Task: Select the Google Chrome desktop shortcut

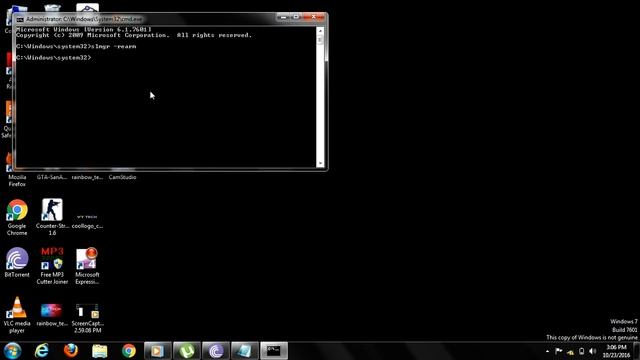Action: pyautogui.click(x=17, y=217)
